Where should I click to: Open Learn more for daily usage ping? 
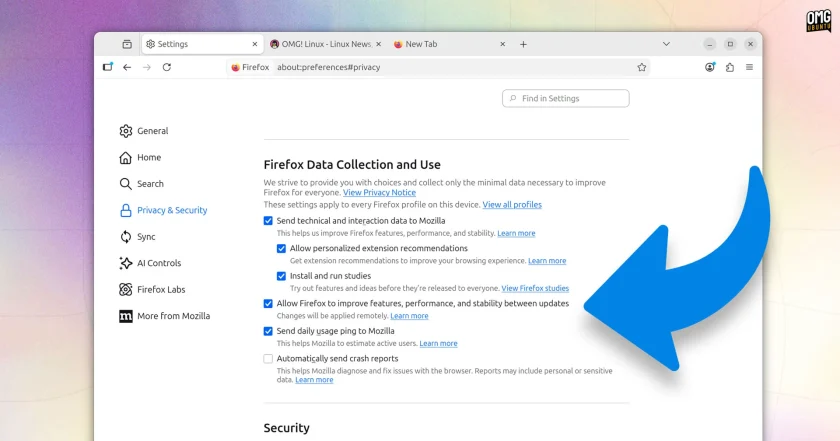(x=438, y=343)
